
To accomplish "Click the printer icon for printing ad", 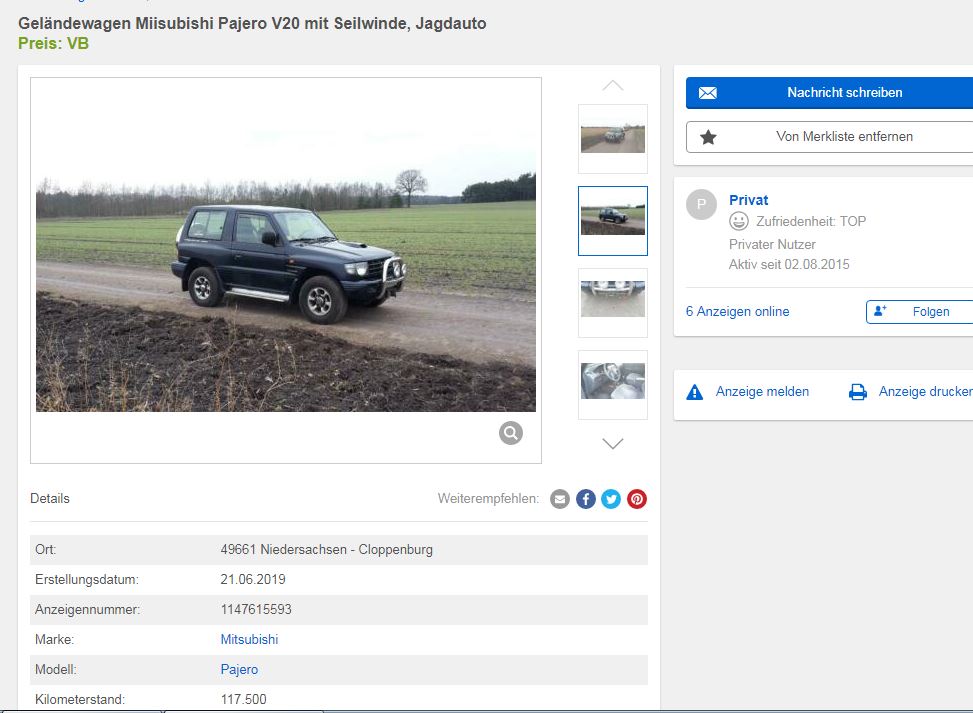I will 858,392.
